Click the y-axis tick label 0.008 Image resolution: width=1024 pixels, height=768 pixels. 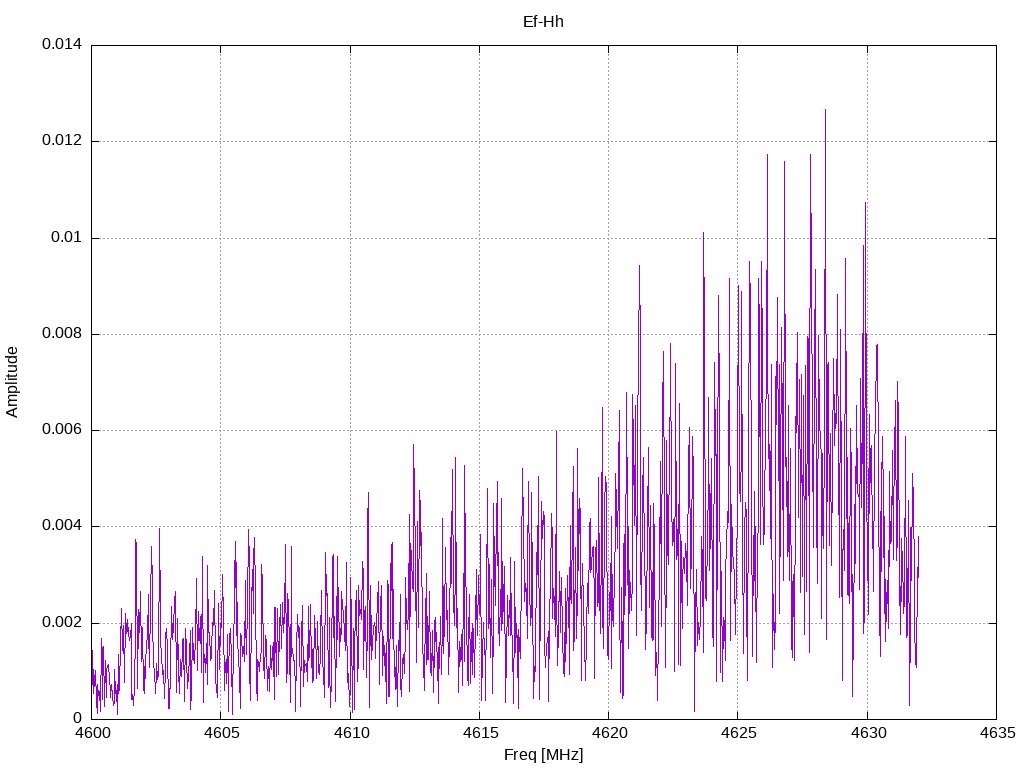[x=62, y=333]
